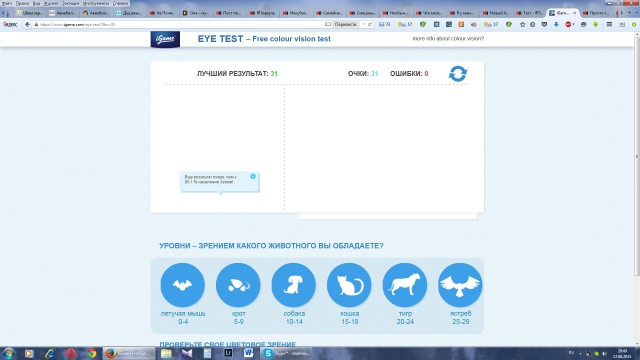Click the Pocket shield toolbar icon
This screenshot has height=360, width=640.
544,24
